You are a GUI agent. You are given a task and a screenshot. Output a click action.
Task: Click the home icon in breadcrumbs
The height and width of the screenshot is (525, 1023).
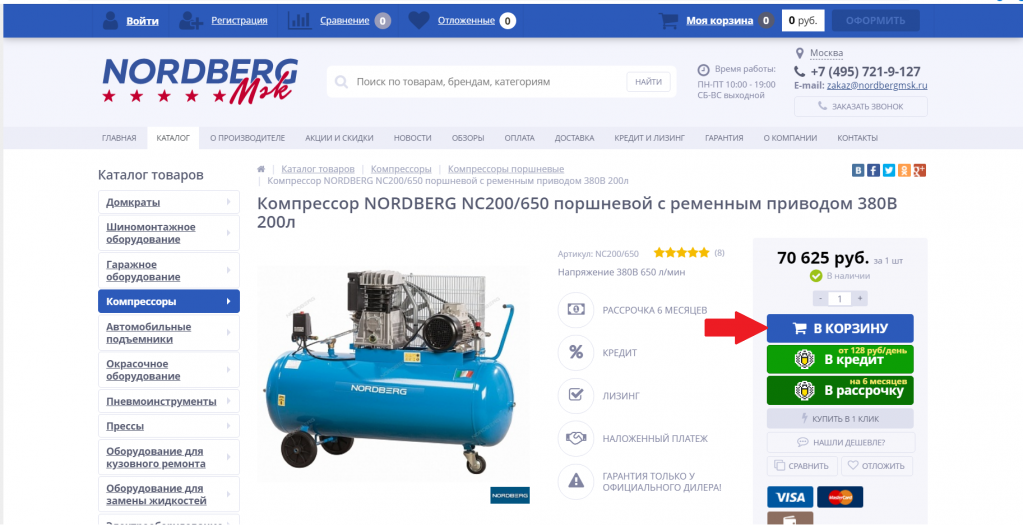pyautogui.click(x=261, y=169)
